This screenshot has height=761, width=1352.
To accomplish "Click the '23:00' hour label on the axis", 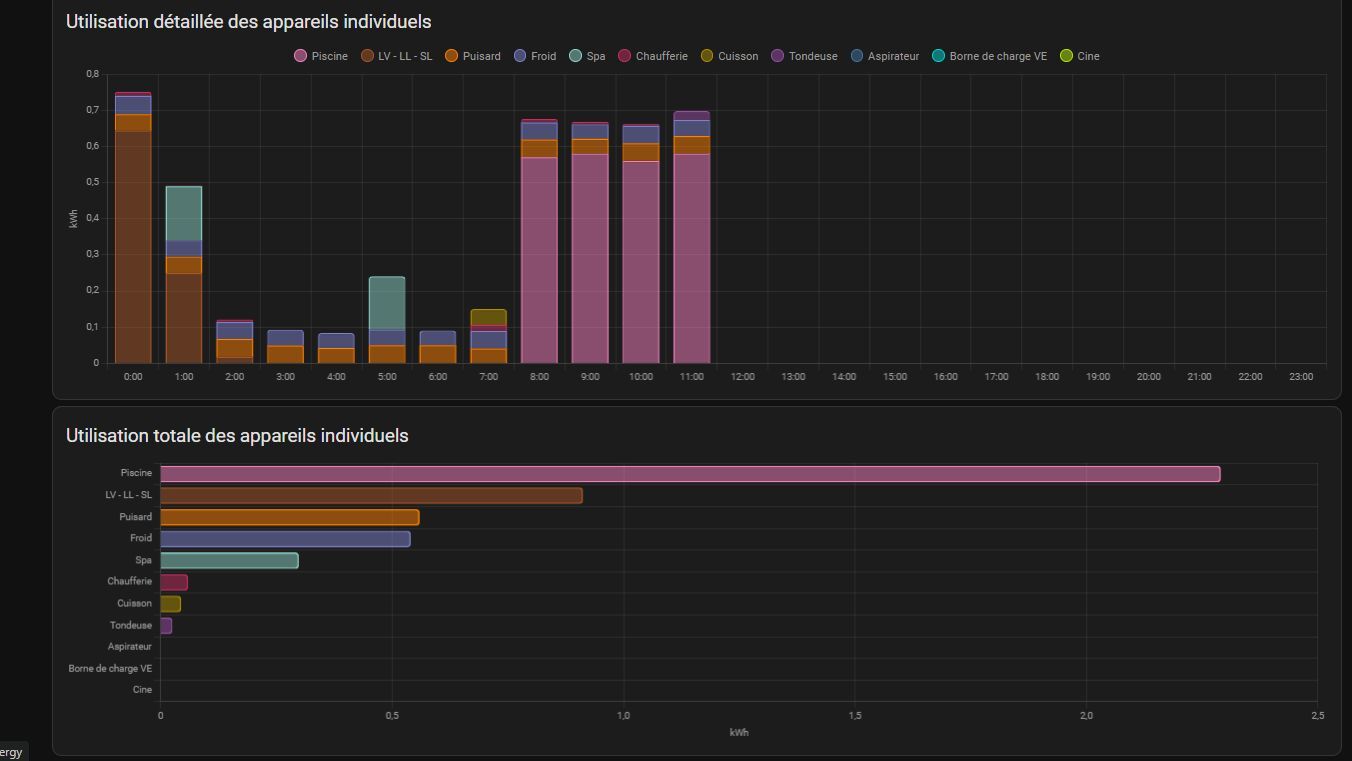I will 1300,377.
